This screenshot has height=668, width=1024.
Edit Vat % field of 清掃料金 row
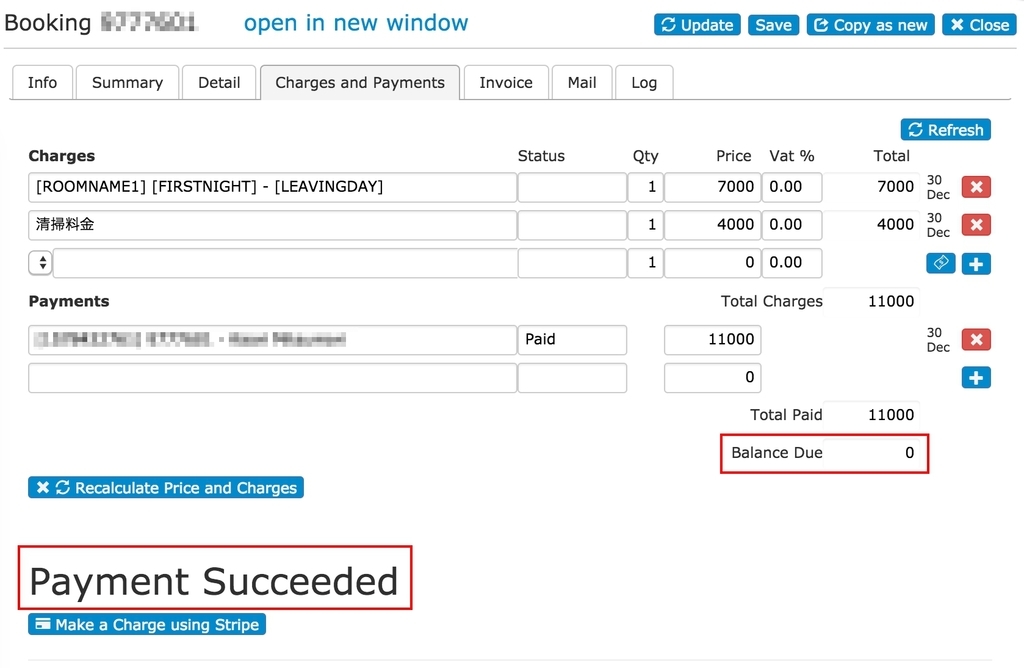(792, 225)
